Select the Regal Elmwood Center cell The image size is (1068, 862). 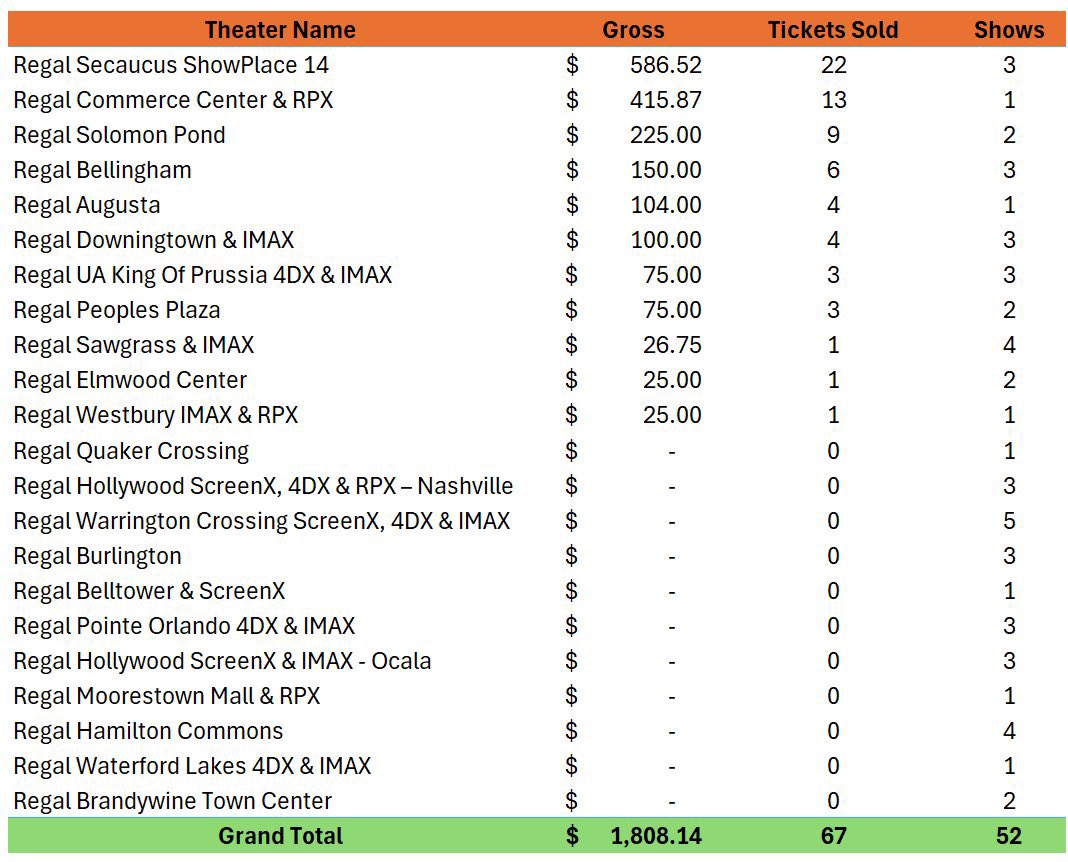point(129,380)
